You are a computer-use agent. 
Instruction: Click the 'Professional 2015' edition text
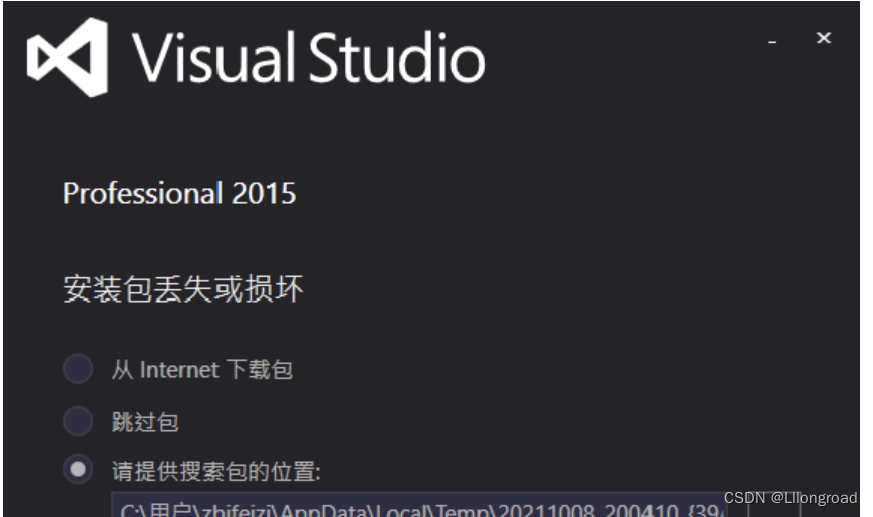coord(179,194)
